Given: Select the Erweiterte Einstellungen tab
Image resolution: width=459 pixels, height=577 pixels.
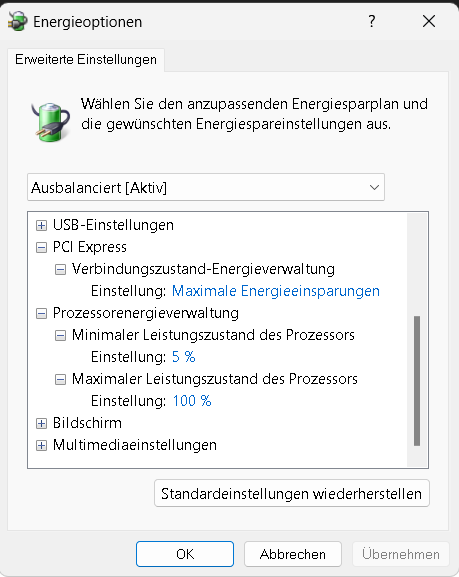Looking at the screenshot, I should 86,60.
